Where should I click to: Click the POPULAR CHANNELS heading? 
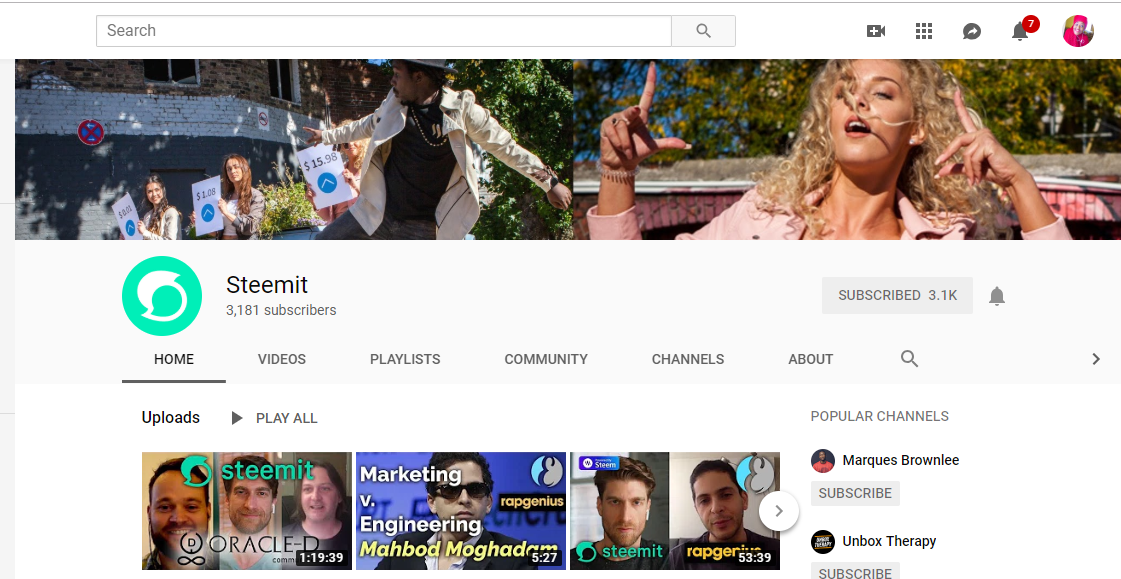879,416
